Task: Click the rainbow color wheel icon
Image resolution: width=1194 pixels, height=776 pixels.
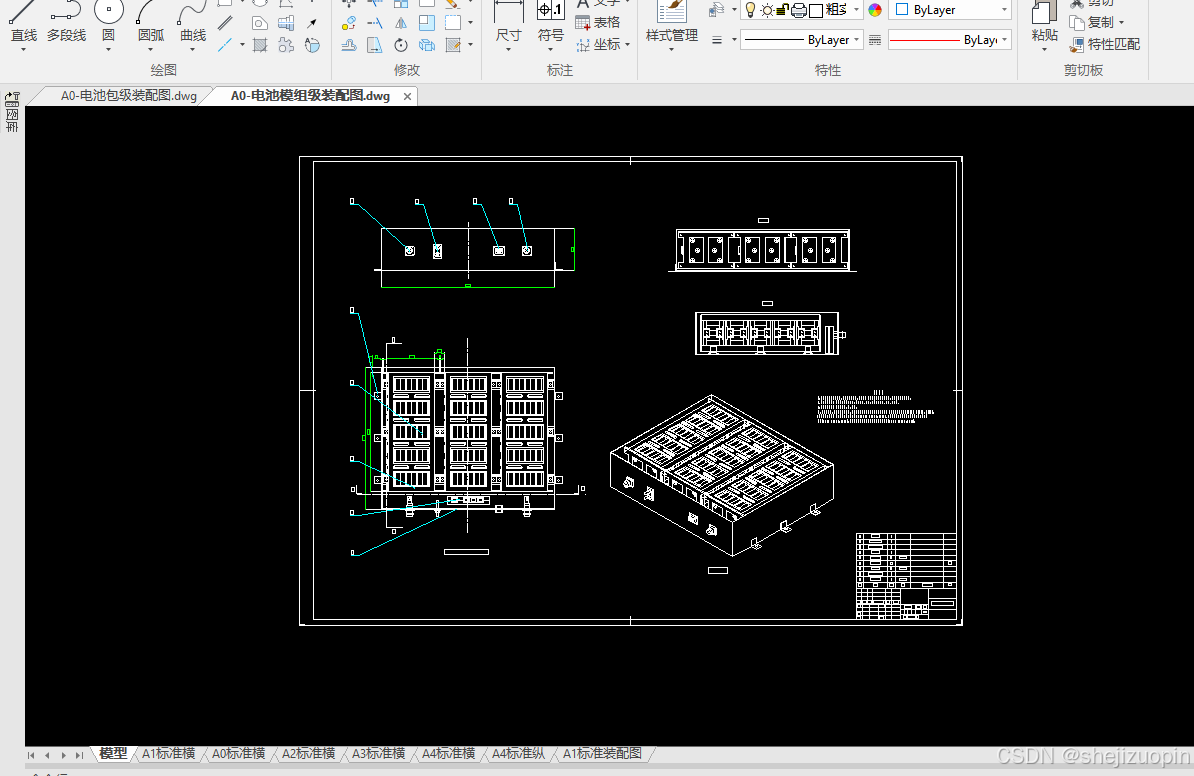Action: click(875, 10)
